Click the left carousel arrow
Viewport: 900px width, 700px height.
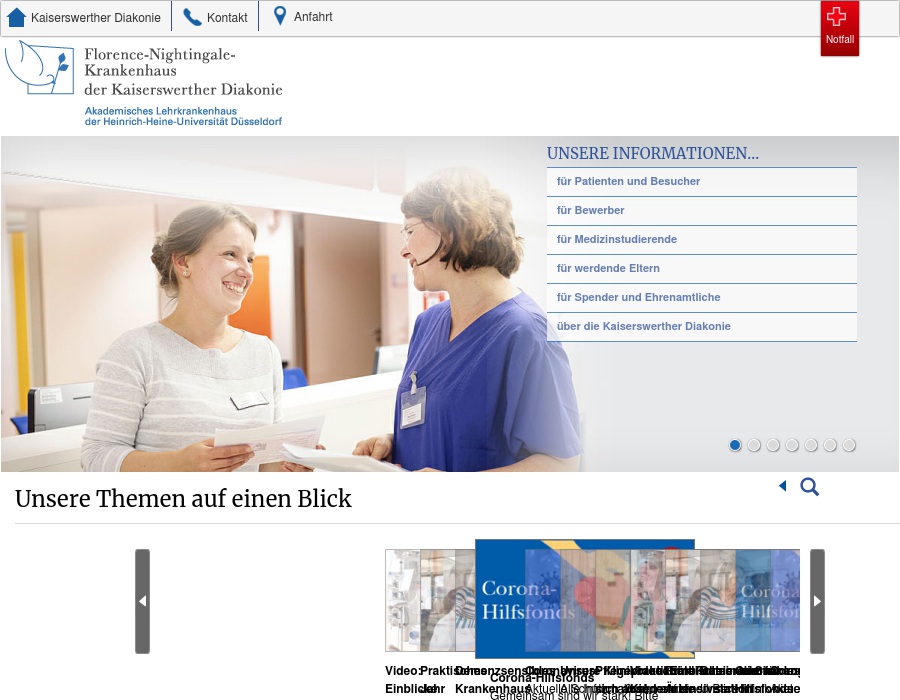click(x=142, y=601)
